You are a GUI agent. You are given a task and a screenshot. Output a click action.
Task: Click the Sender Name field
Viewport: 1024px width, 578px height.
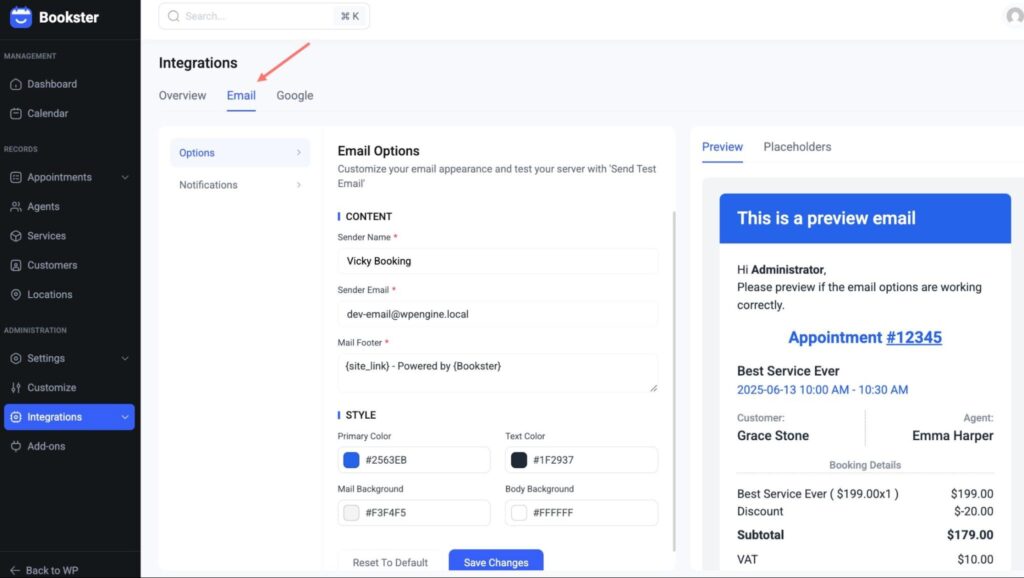[x=498, y=261]
